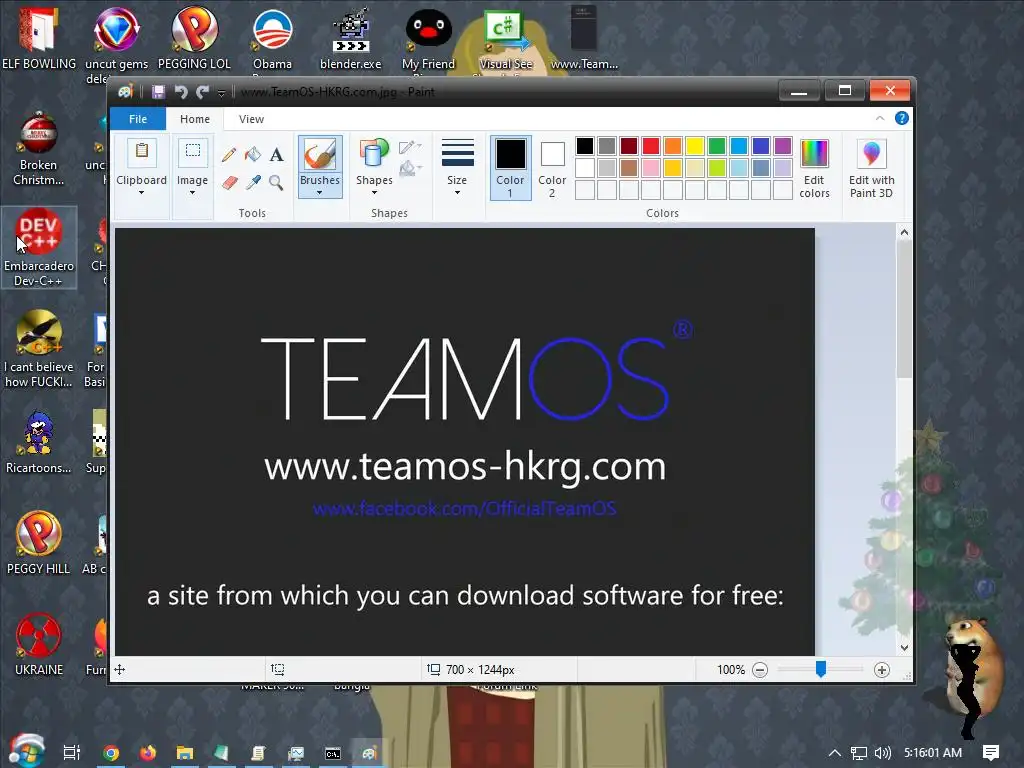Viewport: 1024px width, 768px height.
Task: Click the Clipboard paste icon
Action: (141, 152)
